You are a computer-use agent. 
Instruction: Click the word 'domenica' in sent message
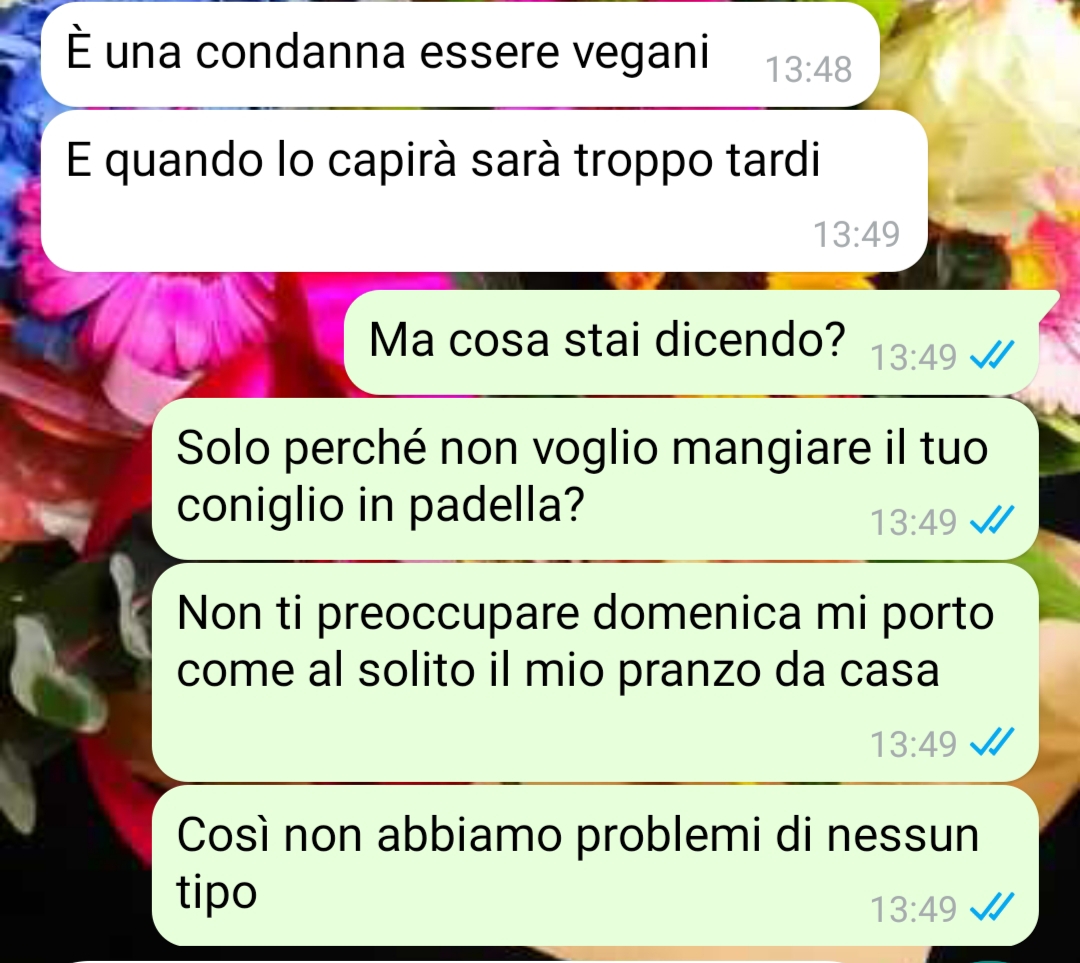pos(696,612)
